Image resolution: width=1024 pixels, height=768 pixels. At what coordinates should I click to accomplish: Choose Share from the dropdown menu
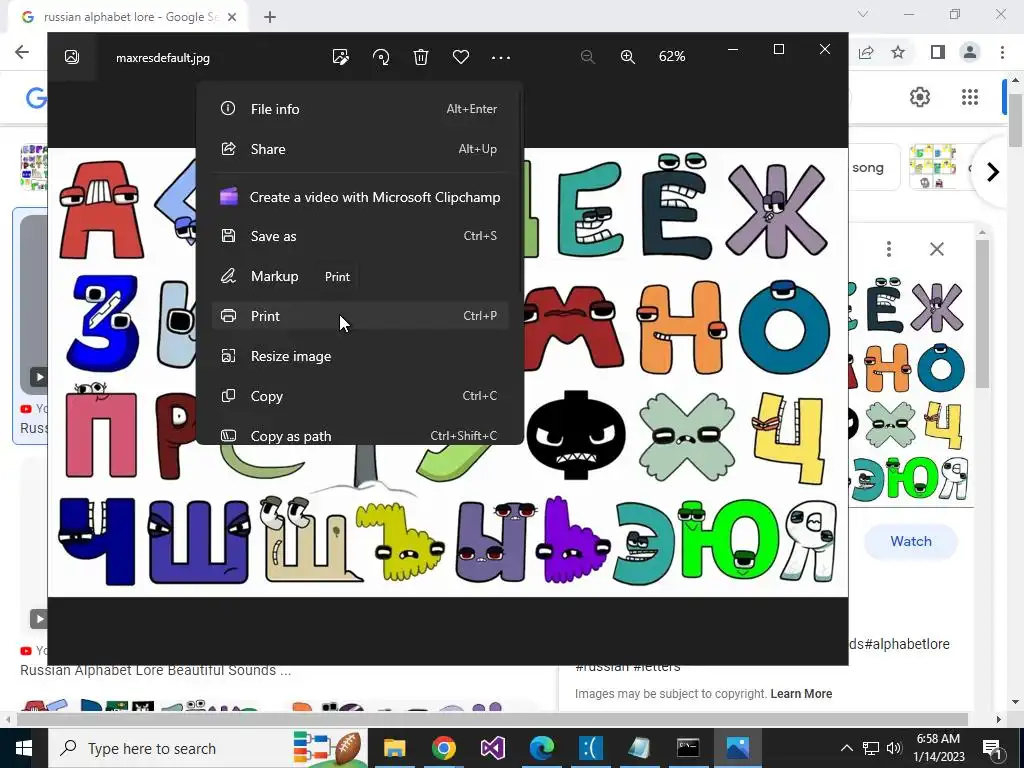(x=360, y=149)
